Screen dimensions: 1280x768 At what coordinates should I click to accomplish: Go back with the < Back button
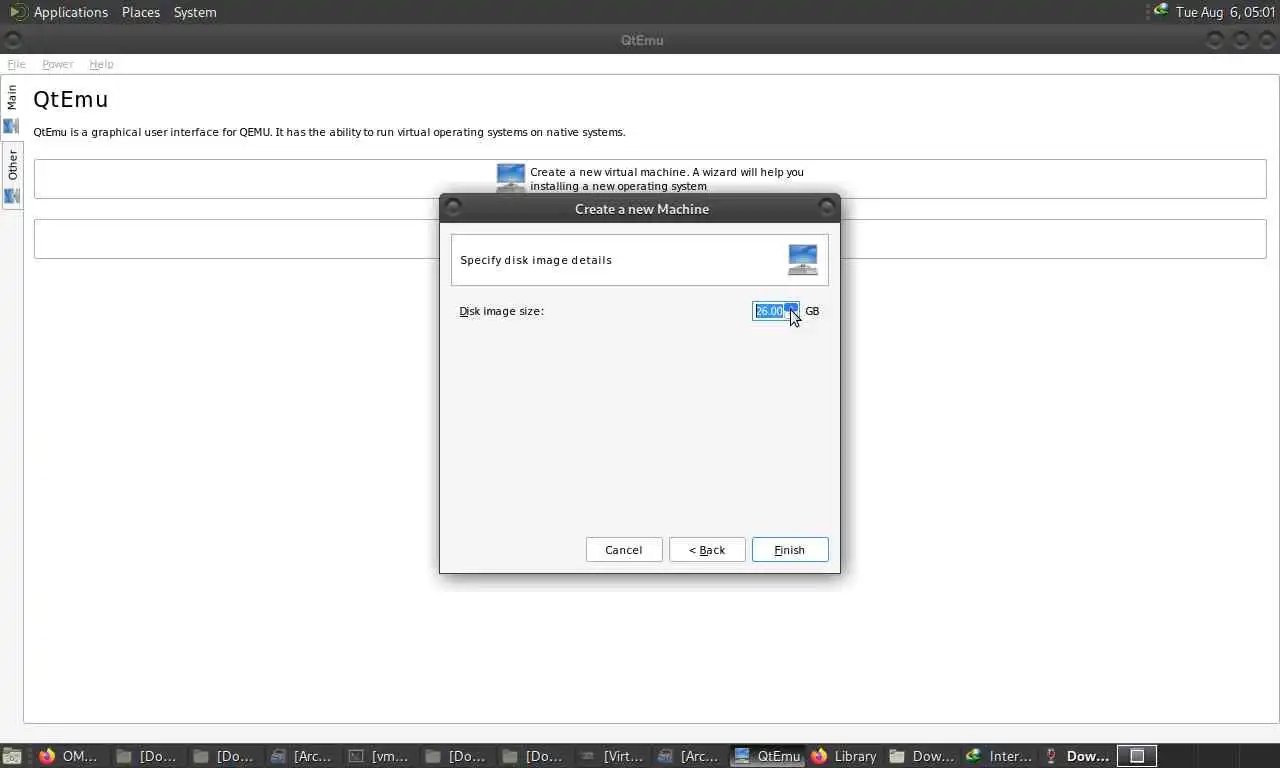[707, 550]
